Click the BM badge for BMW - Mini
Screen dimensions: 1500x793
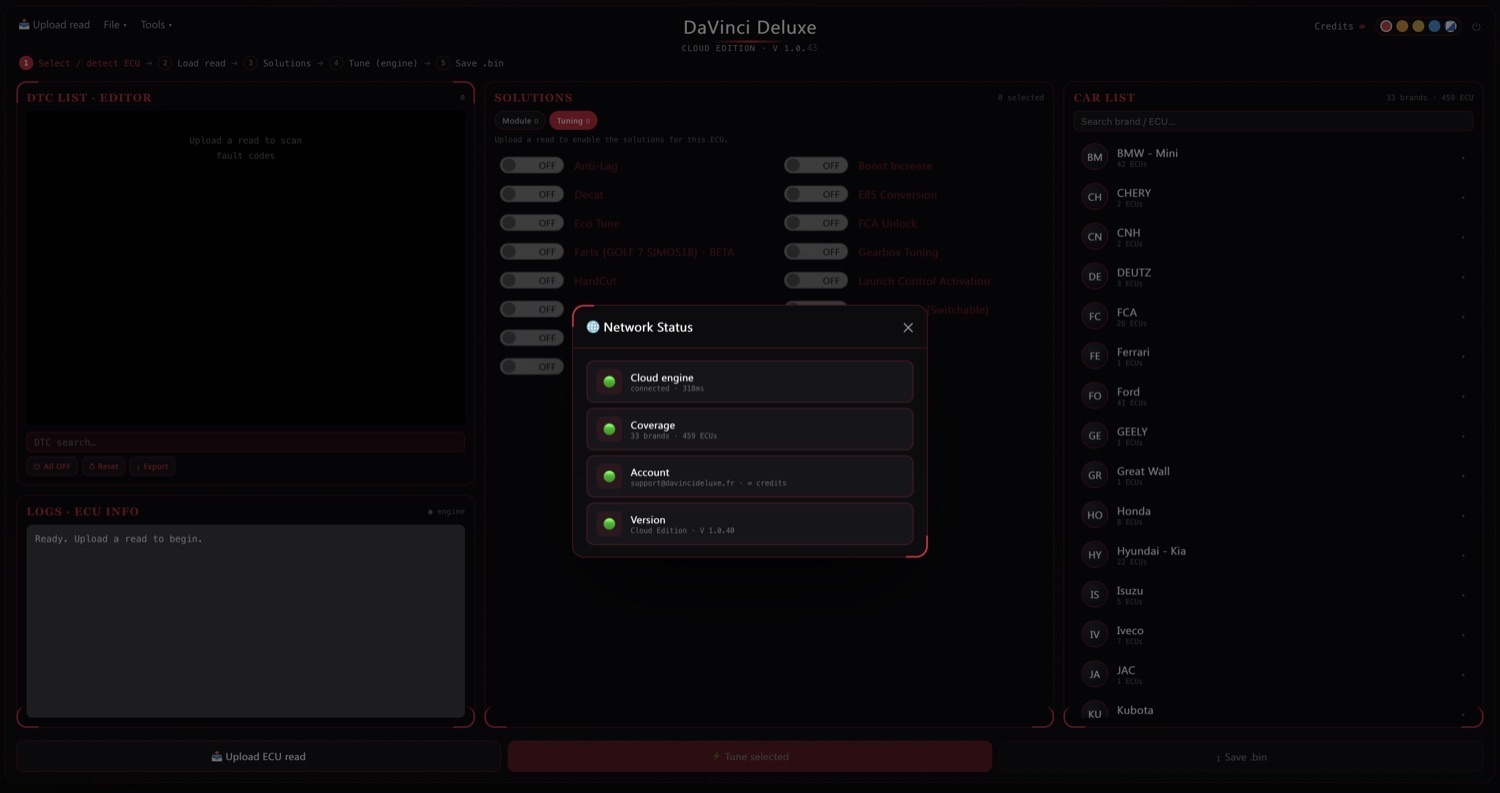pyautogui.click(x=1095, y=157)
